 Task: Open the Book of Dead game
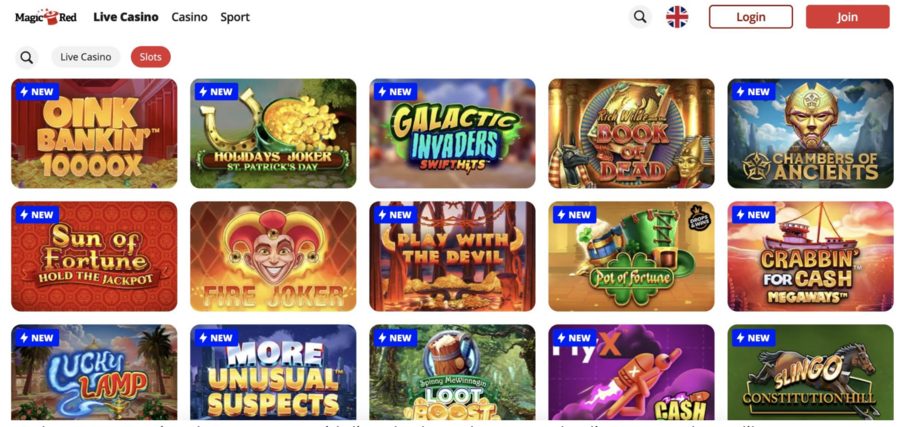pyautogui.click(x=631, y=133)
